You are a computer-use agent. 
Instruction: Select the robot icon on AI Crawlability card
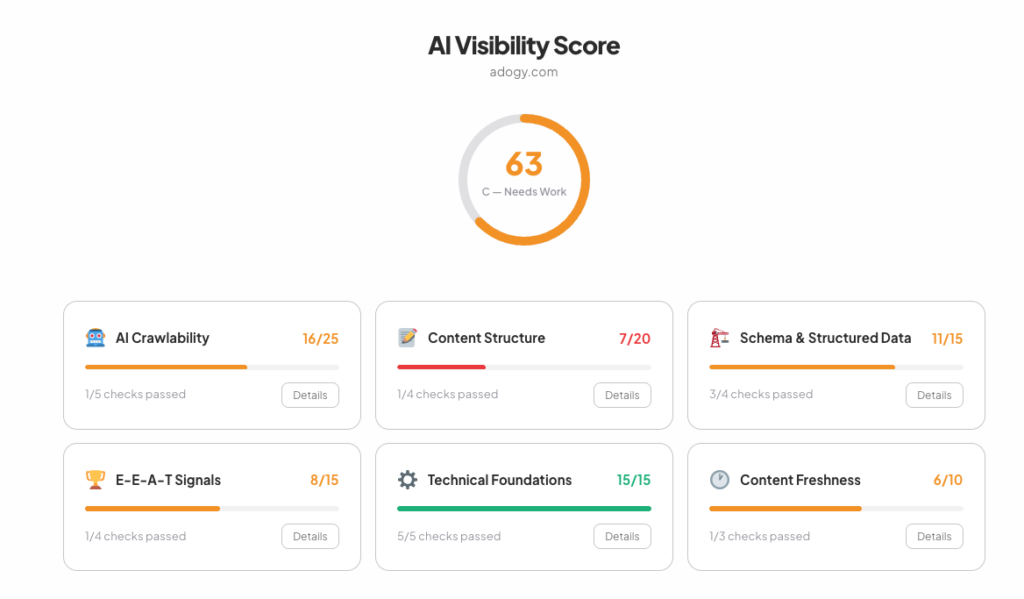pos(95,338)
